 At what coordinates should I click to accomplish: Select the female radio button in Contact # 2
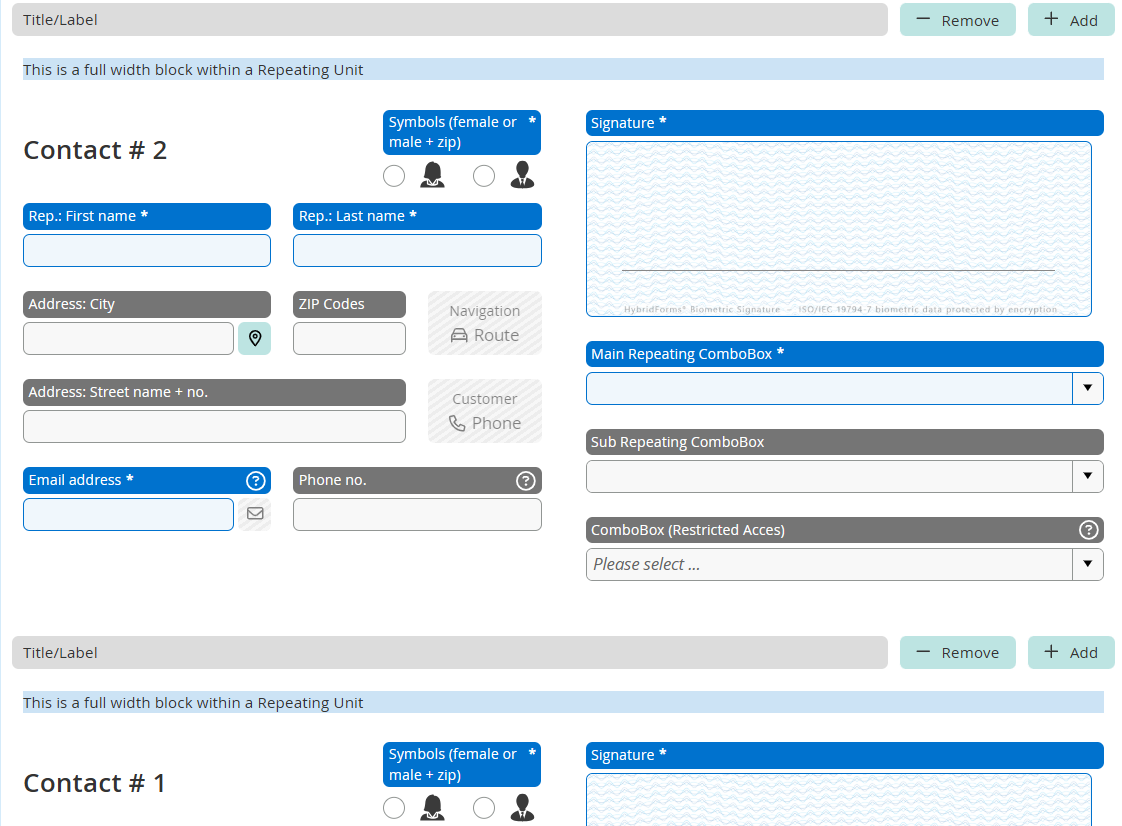(x=394, y=176)
